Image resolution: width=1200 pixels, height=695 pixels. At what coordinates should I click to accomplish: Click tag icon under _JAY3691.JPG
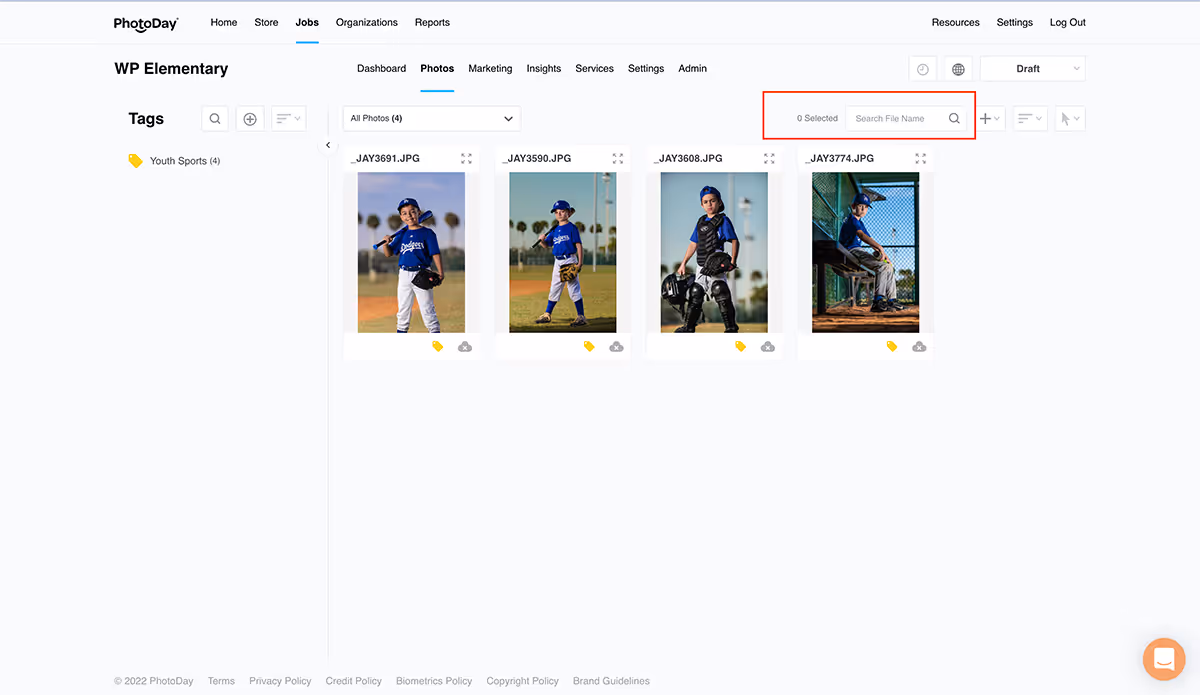click(438, 346)
